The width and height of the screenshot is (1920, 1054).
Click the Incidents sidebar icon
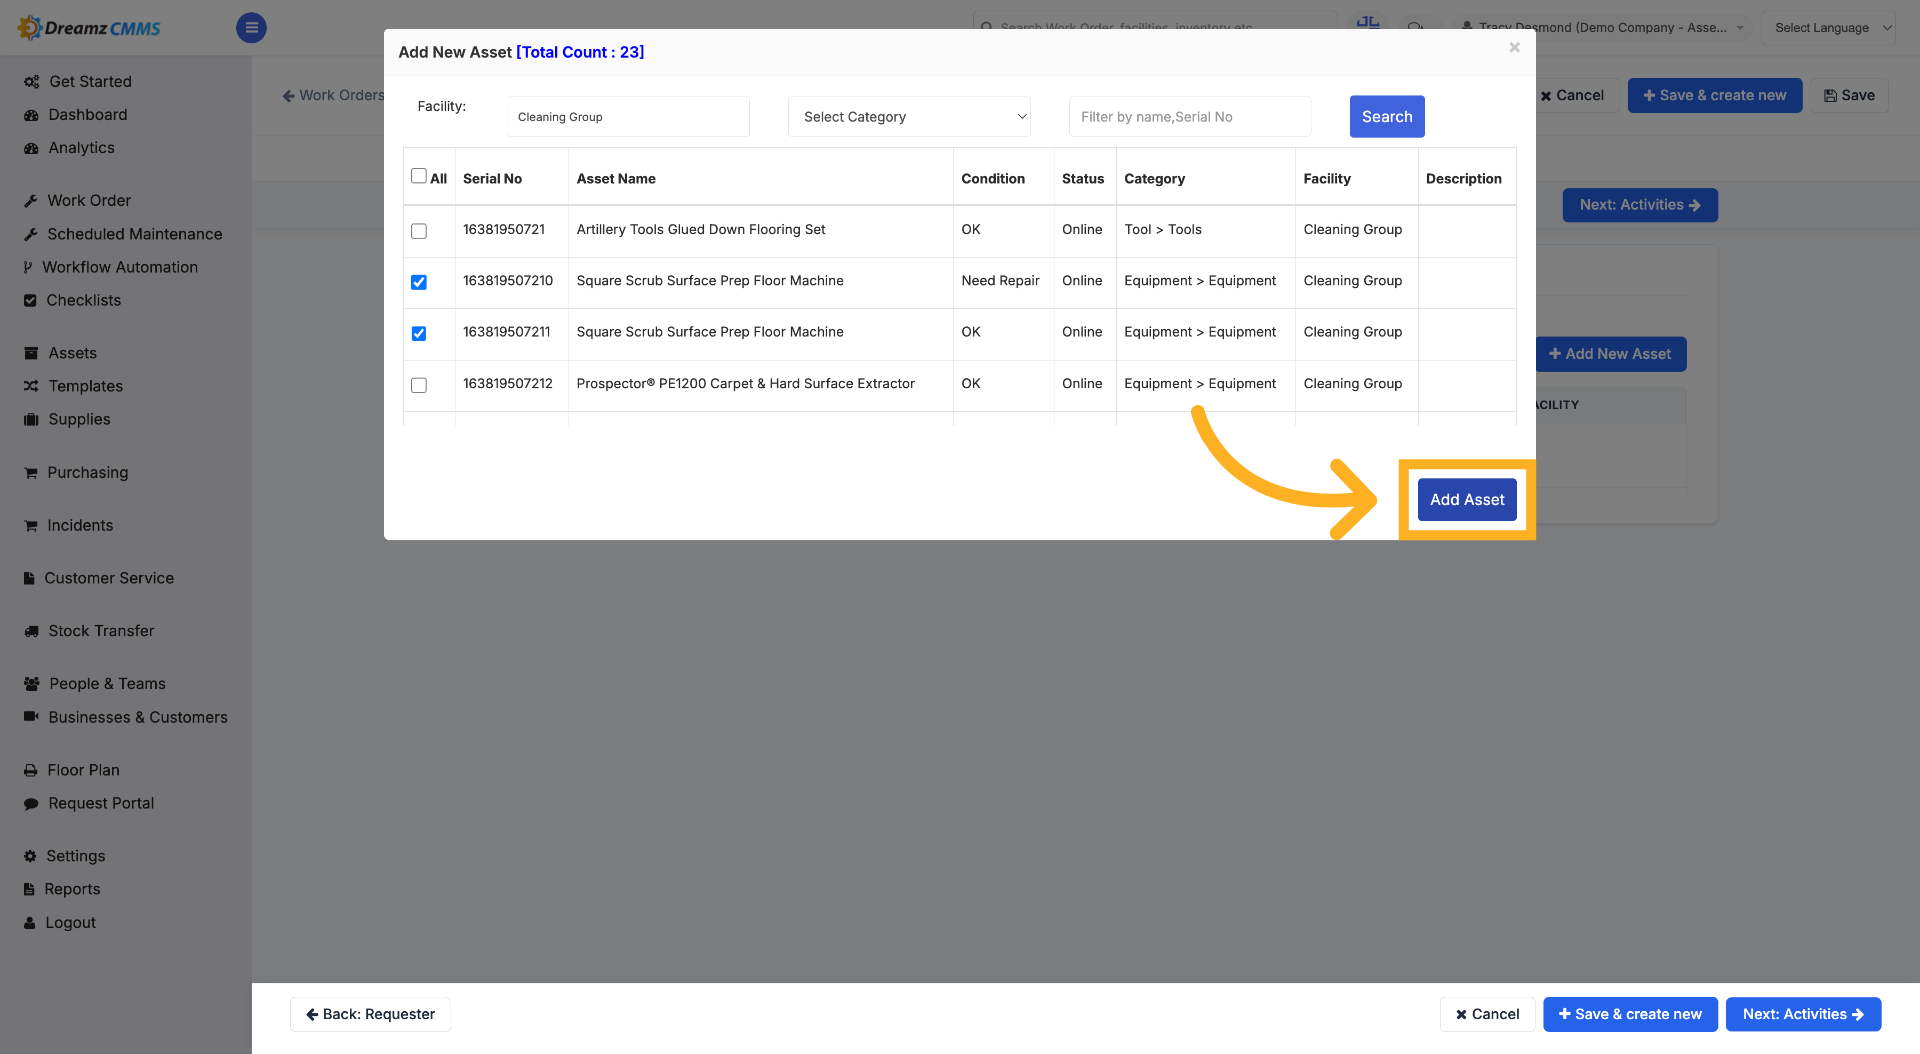pos(31,525)
